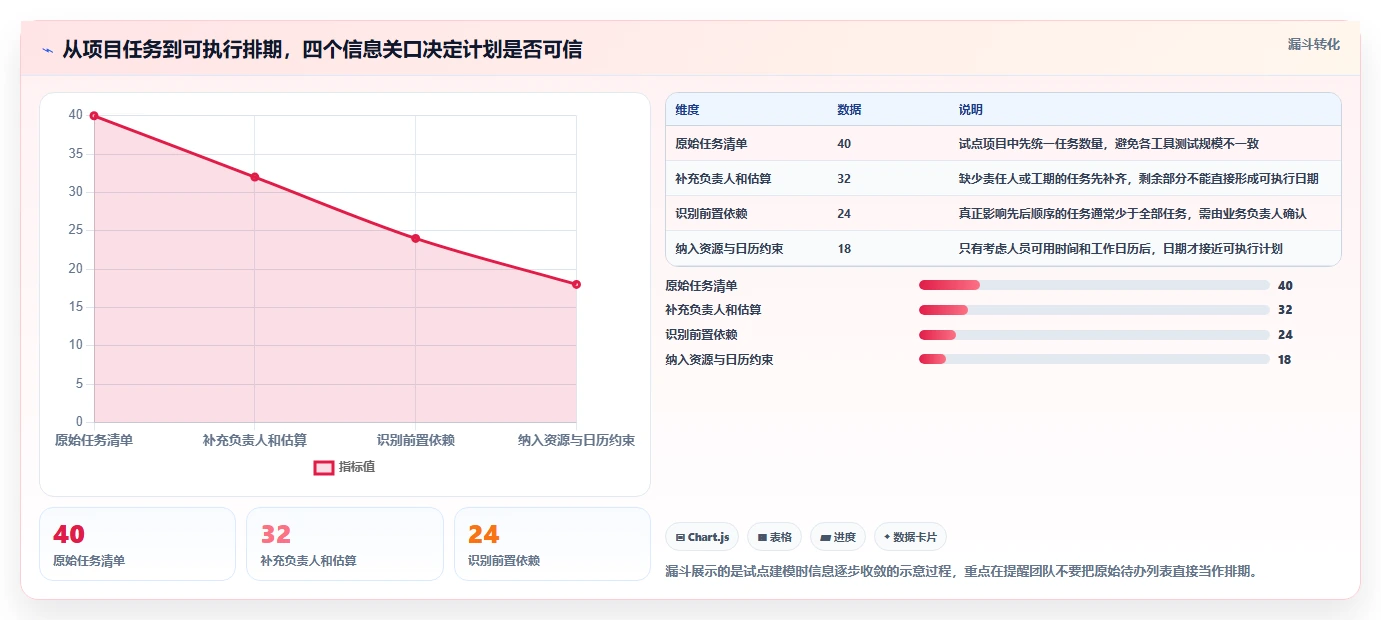Click table value 40
This screenshot has width=1381, height=620.
coord(844,144)
